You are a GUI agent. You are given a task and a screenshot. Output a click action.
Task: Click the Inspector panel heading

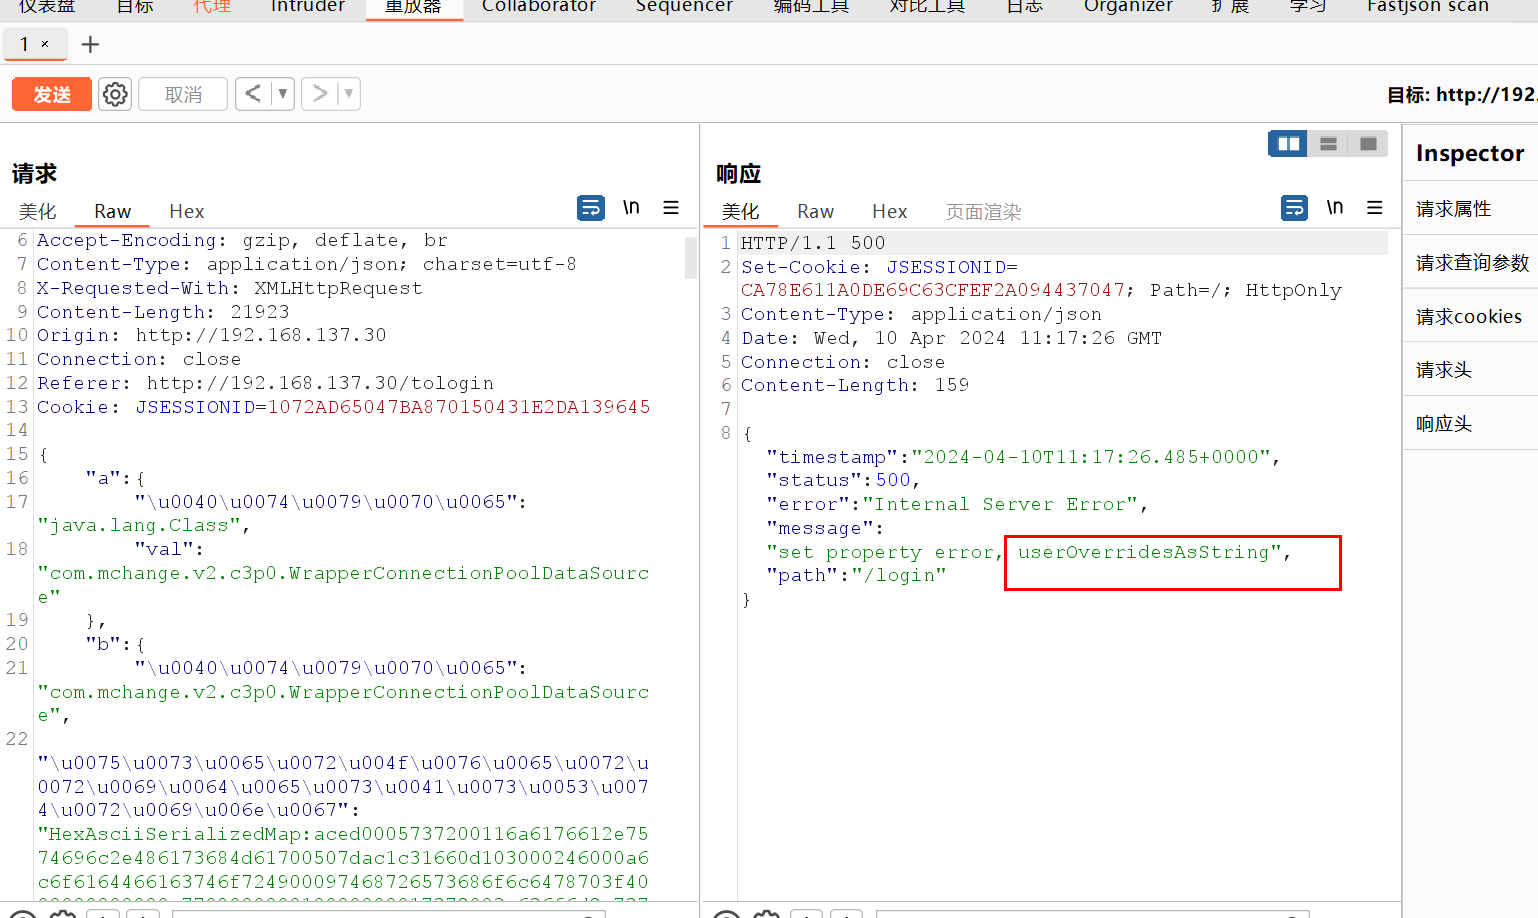(x=1470, y=153)
